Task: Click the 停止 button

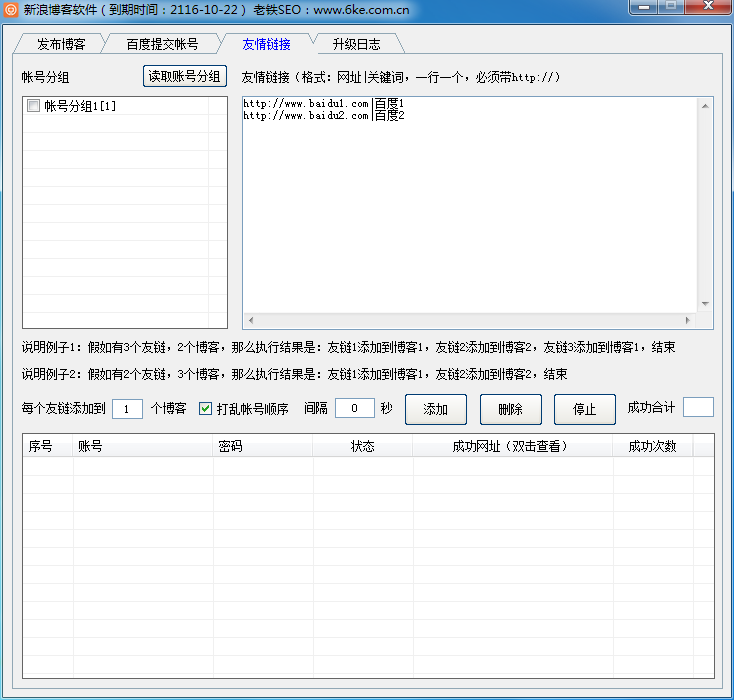Action: tap(584, 409)
